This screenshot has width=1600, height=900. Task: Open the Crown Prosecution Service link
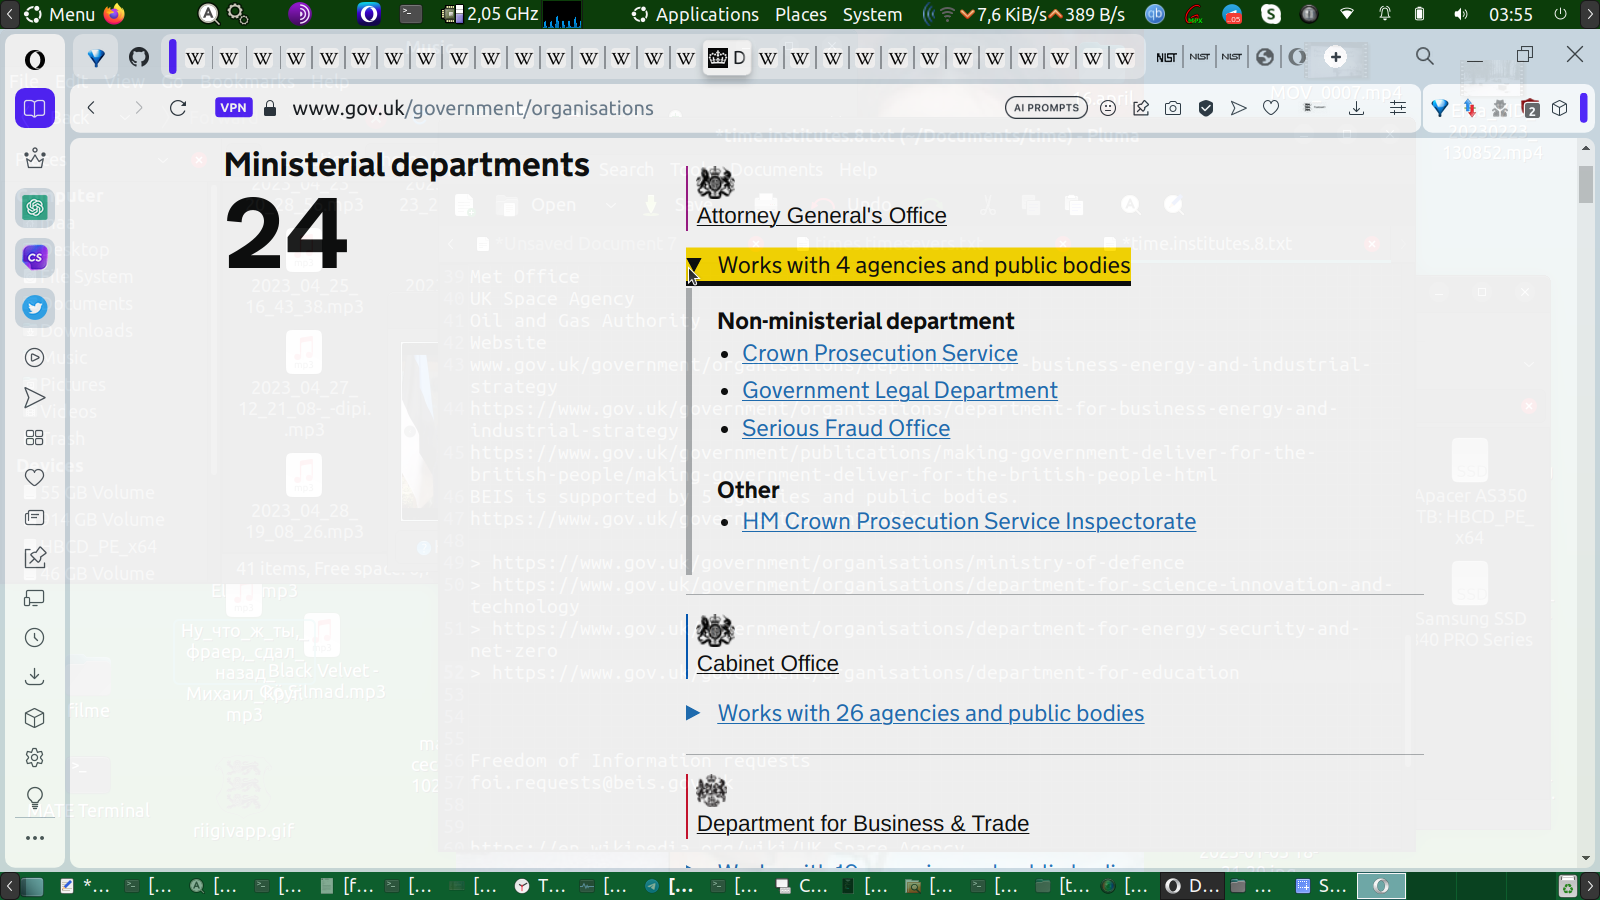click(880, 353)
